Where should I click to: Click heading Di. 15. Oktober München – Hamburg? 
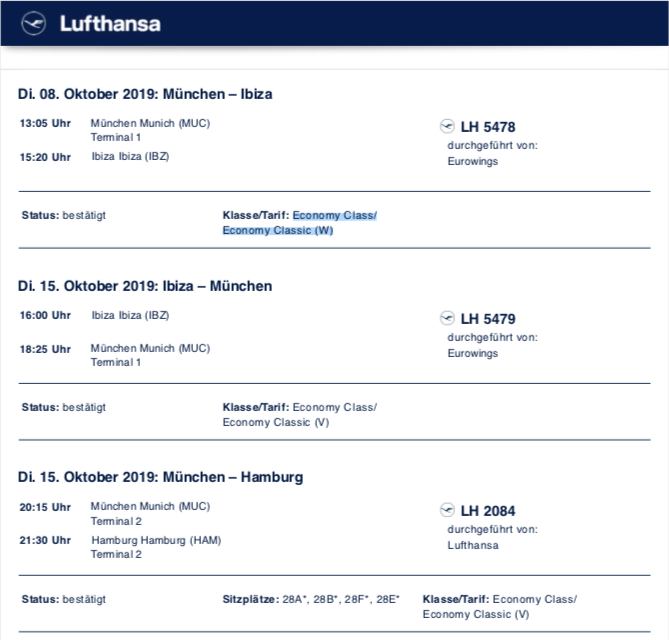(160, 477)
